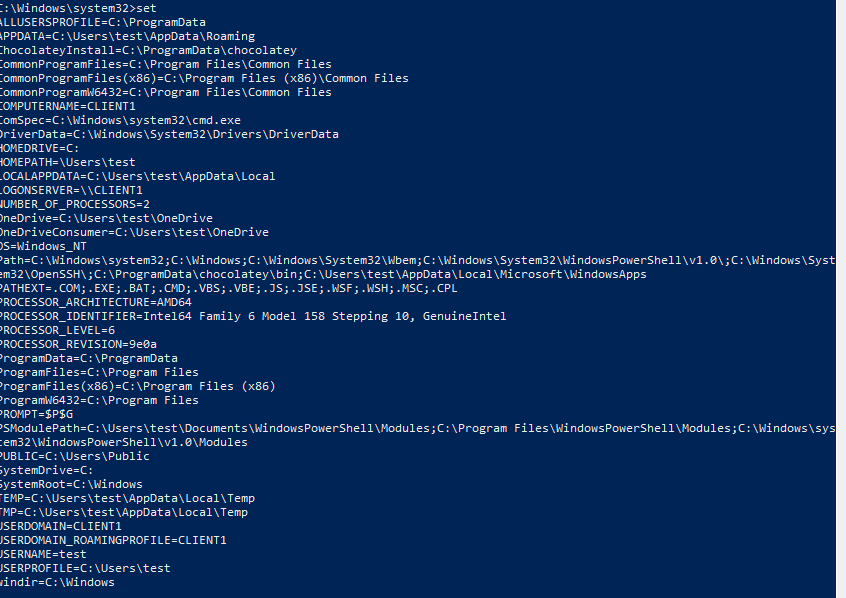
Task: Click the OS=Windows_NT line
Action: click(x=43, y=247)
